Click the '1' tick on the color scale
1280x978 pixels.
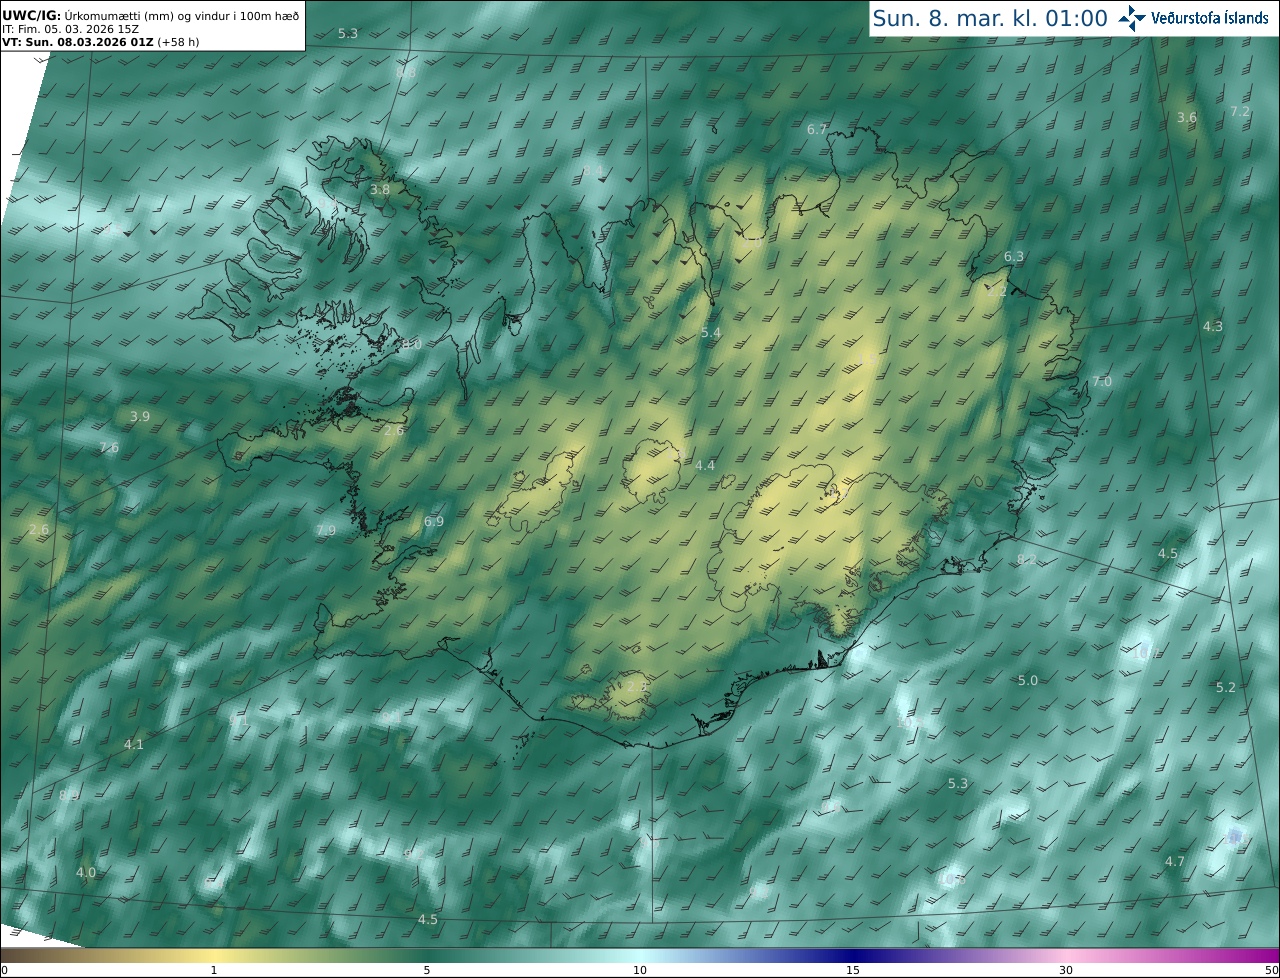(x=213, y=970)
